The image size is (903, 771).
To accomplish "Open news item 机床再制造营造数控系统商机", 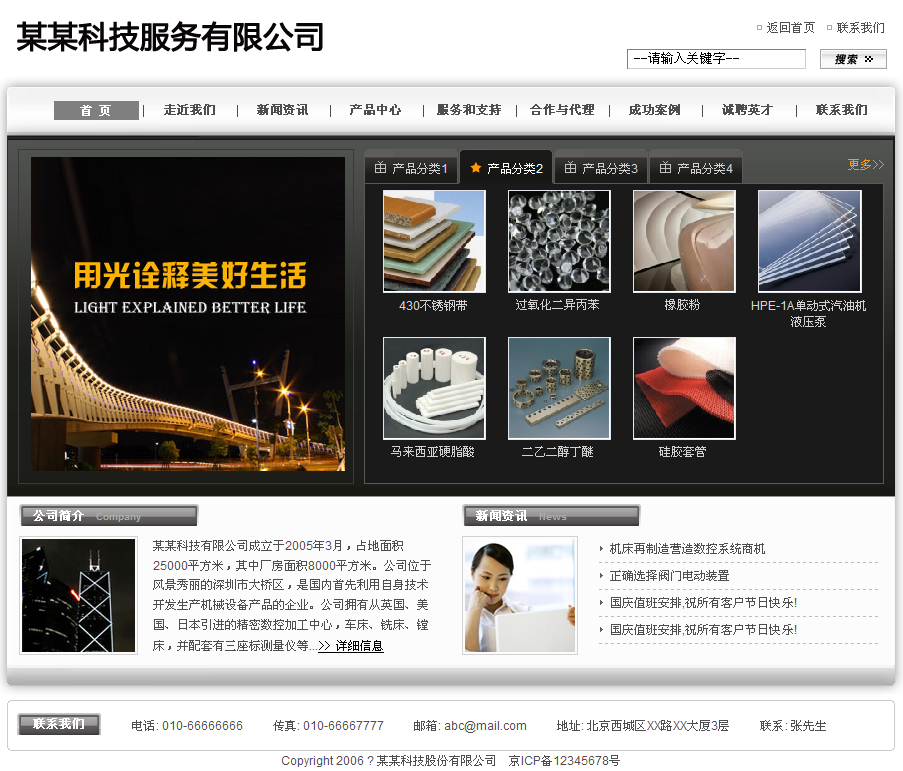I will 687,549.
